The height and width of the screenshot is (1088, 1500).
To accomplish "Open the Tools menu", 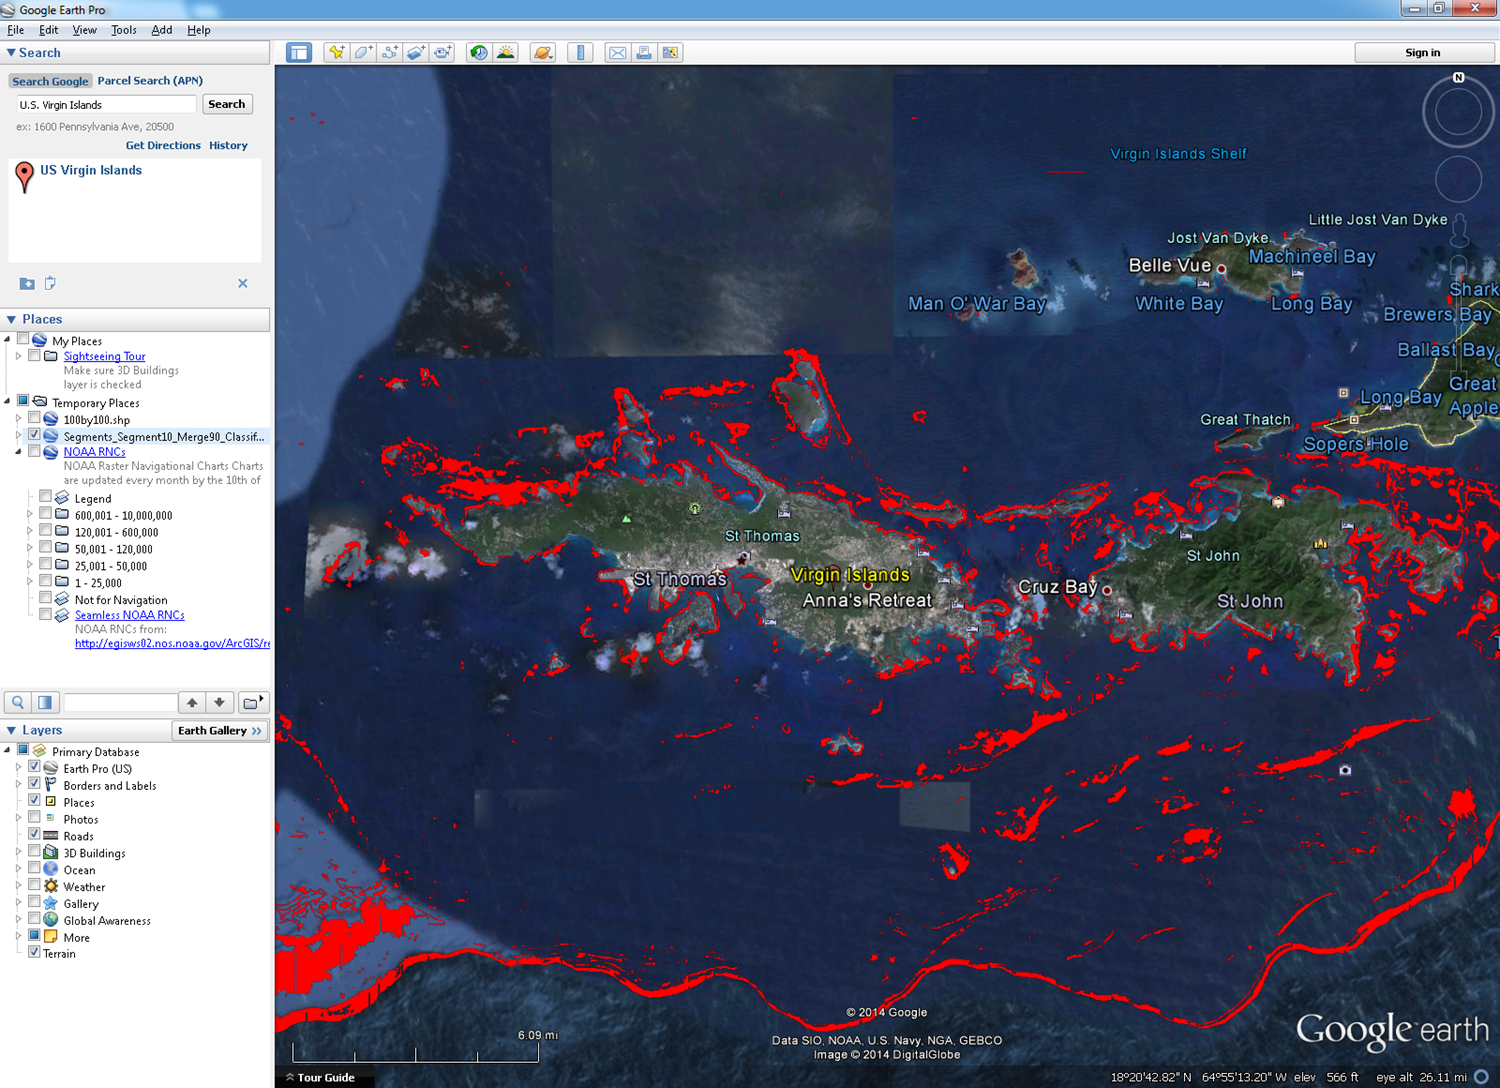I will pos(123,30).
